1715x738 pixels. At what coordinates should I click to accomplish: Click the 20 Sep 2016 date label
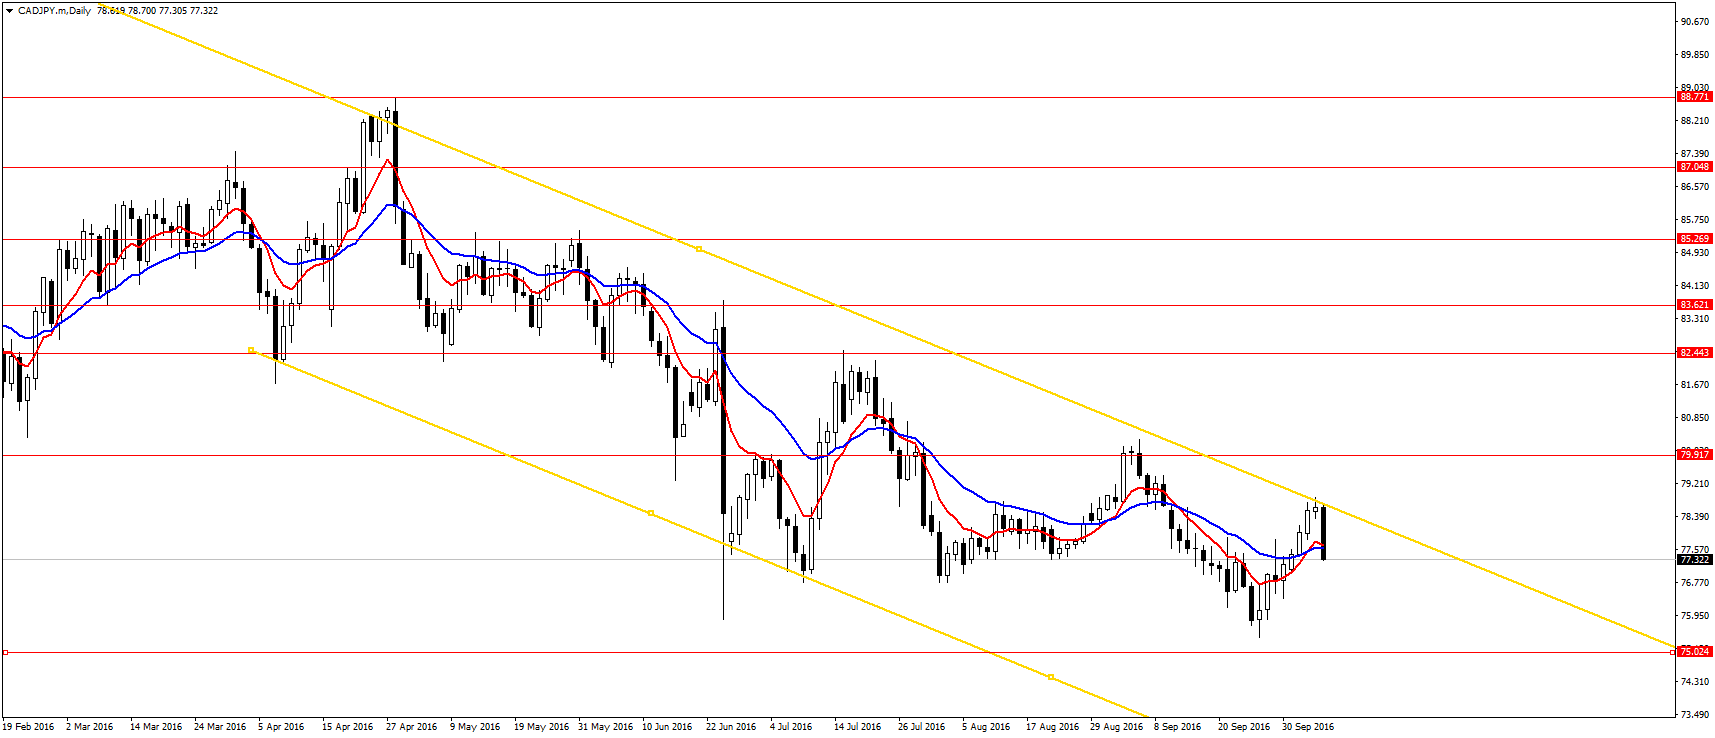click(x=1244, y=727)
